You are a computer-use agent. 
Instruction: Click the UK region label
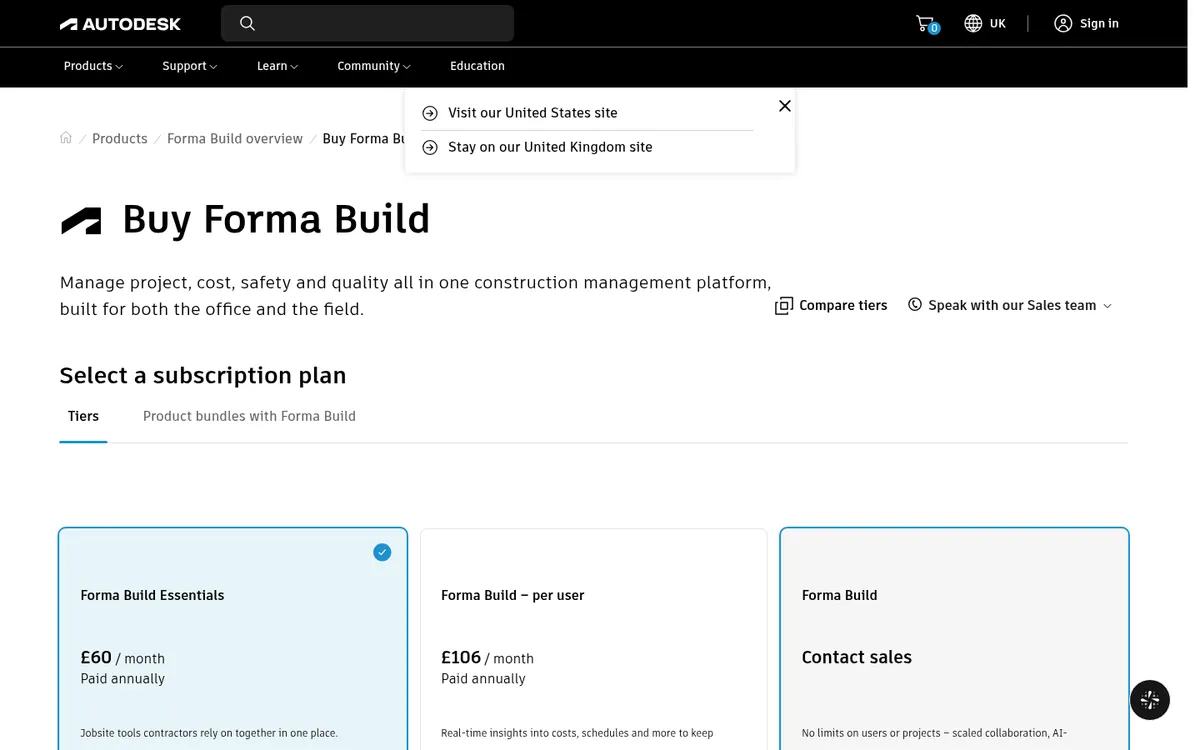[998, 23]
